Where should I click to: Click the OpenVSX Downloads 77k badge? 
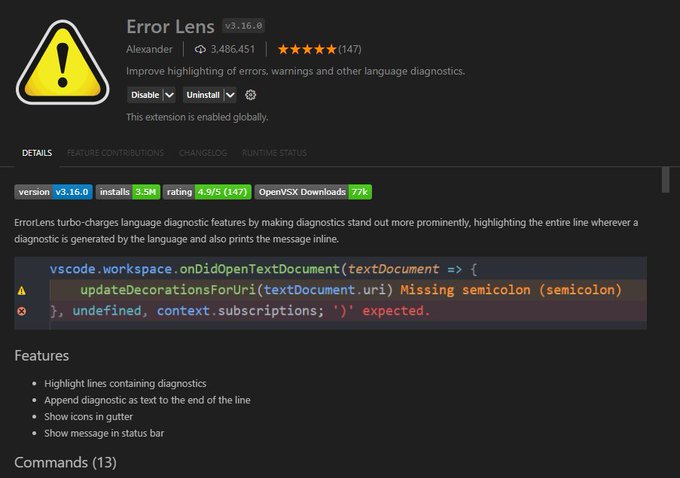[x=313, y=192]
